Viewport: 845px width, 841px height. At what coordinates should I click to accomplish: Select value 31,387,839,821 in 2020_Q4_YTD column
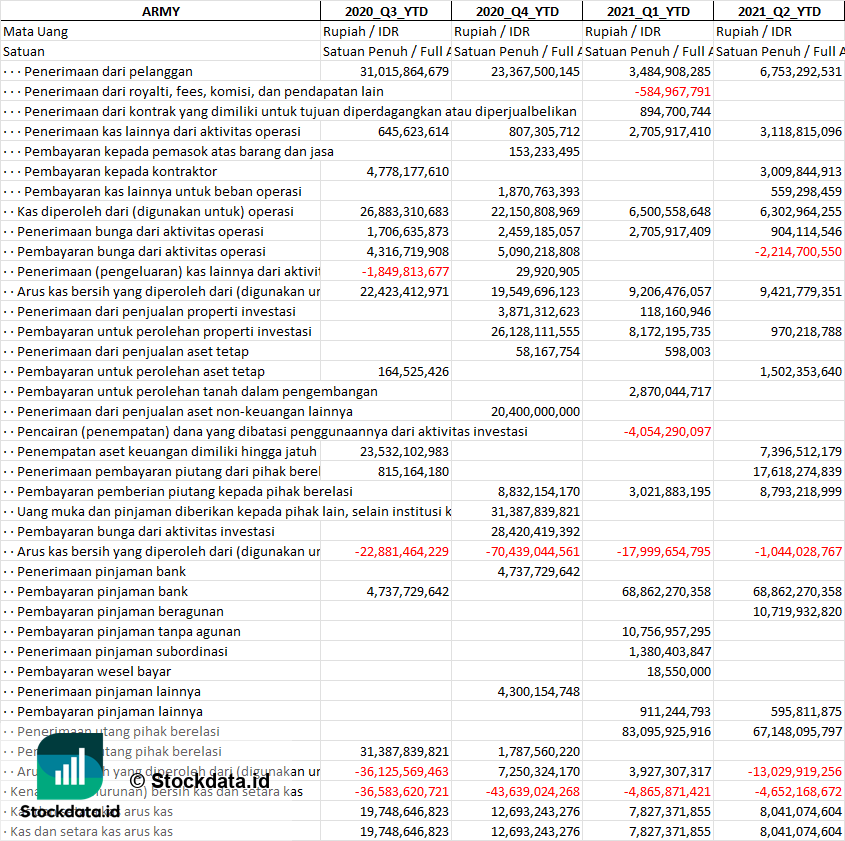coord(535,511)
